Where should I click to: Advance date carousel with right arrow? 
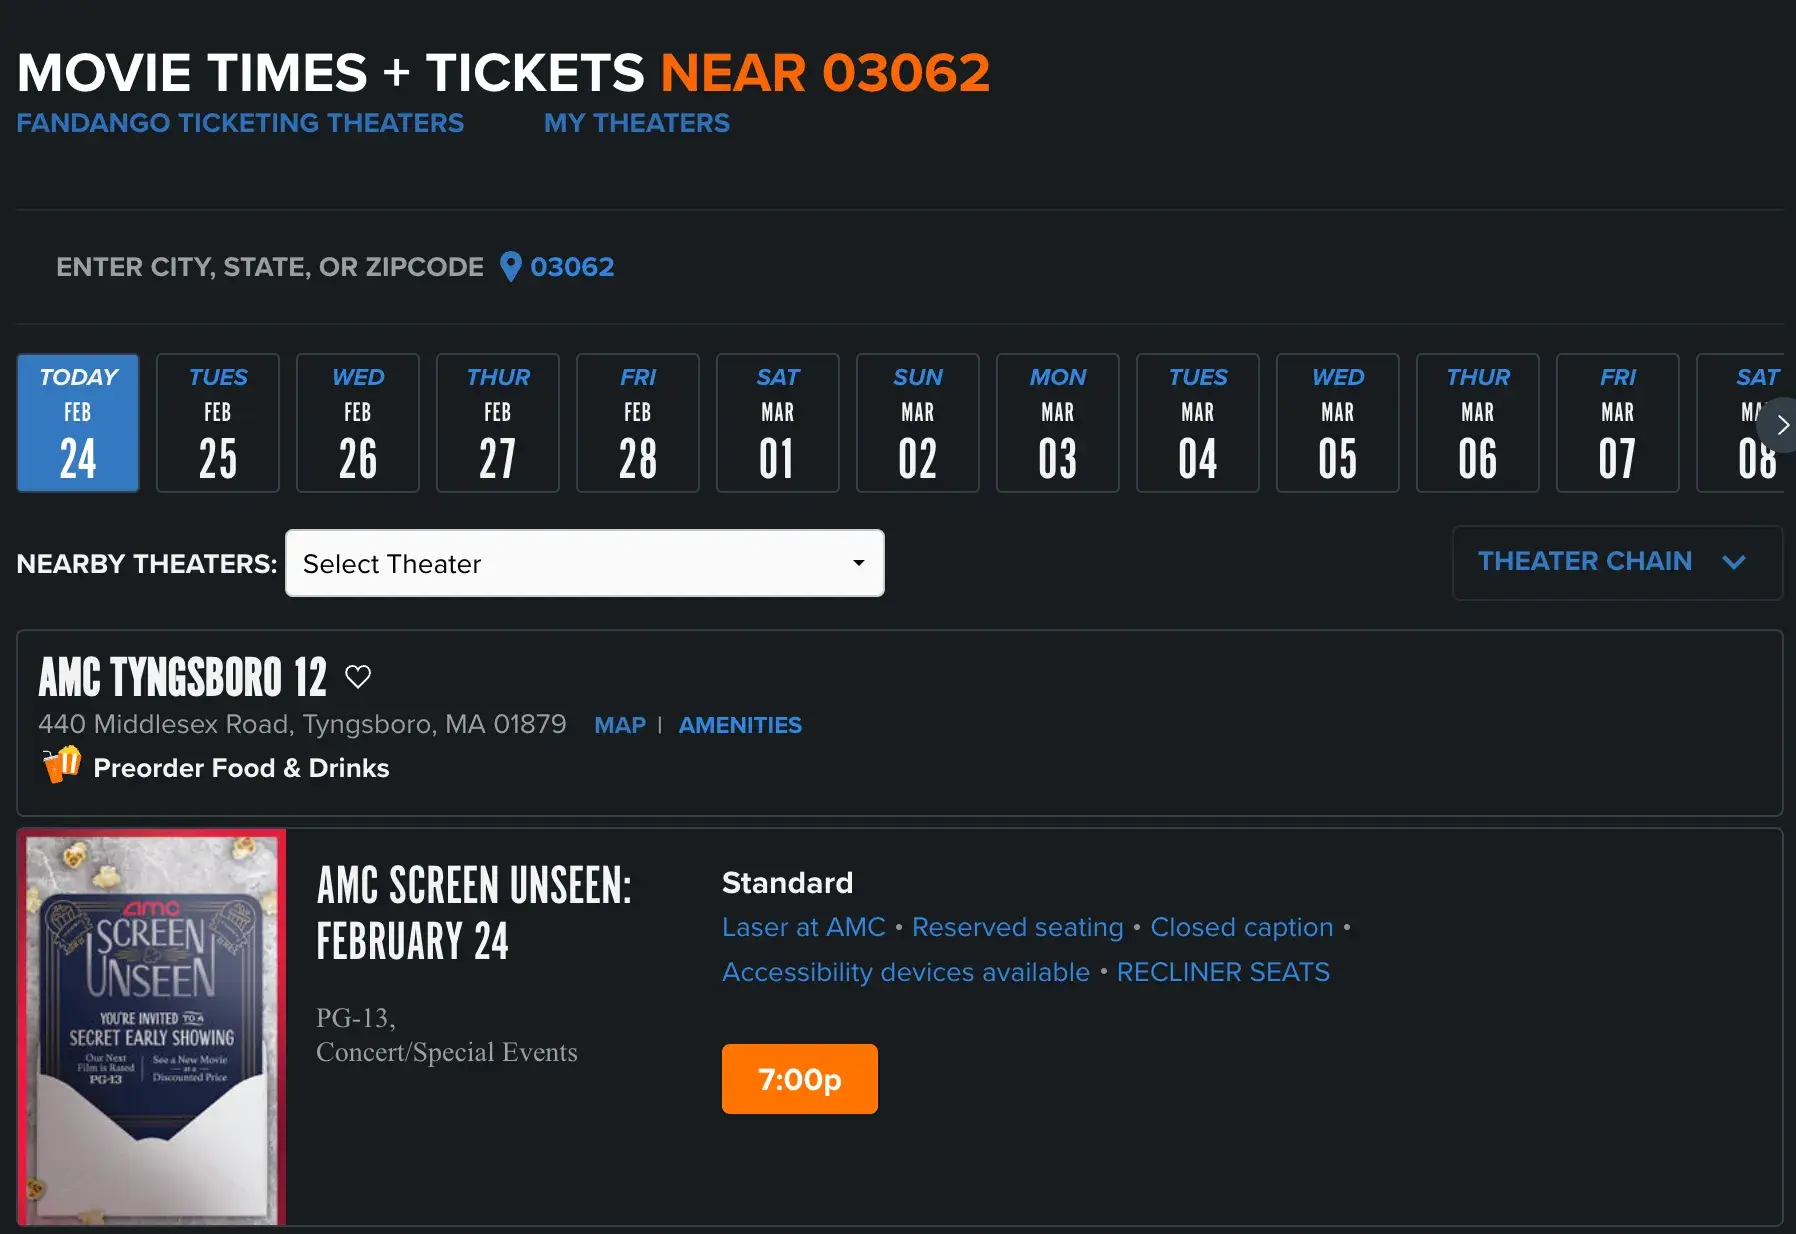pyautogui.click(x=1781, y=425)
